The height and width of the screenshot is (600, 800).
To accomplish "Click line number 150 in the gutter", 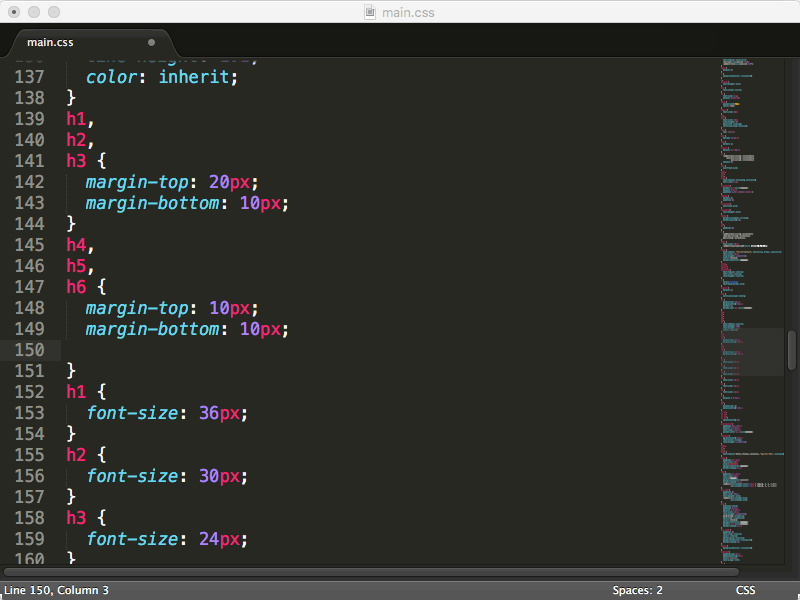I will pos(30,350).
